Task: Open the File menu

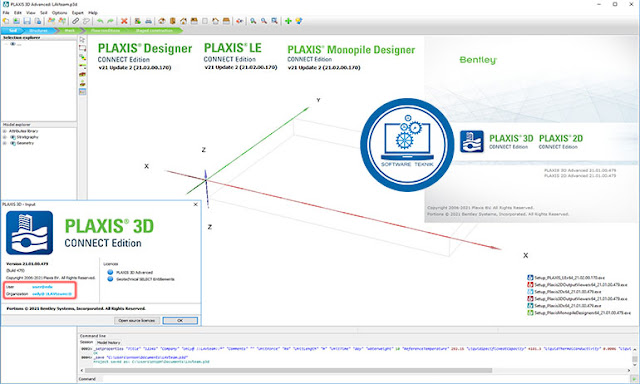Action: pyautogui.click(x=6, y=13)
